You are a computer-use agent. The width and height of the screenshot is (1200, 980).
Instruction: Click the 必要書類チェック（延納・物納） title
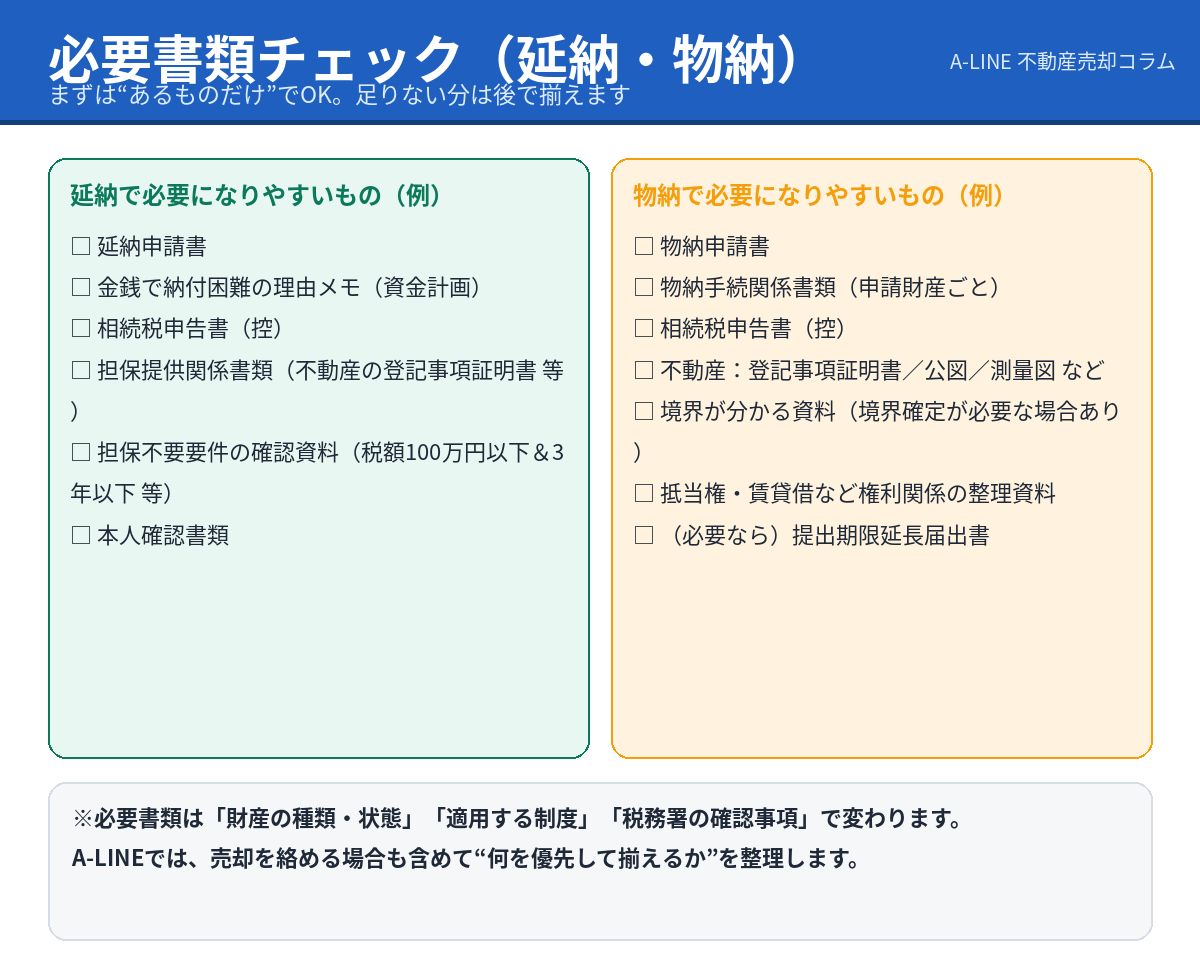[x=425, y=58]
